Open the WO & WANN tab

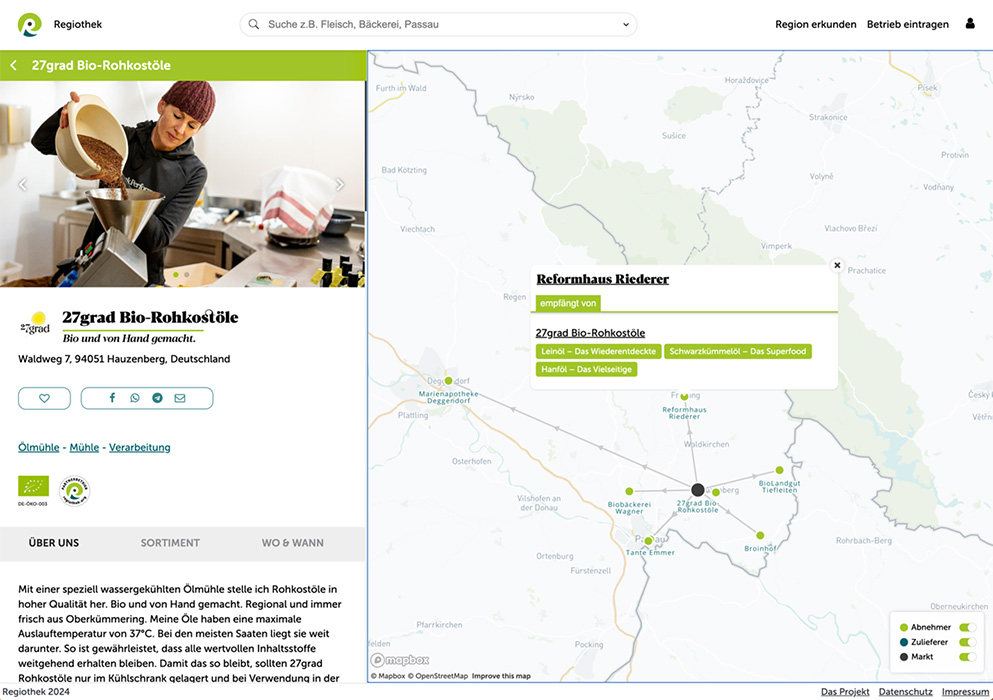tap(293, 543)
